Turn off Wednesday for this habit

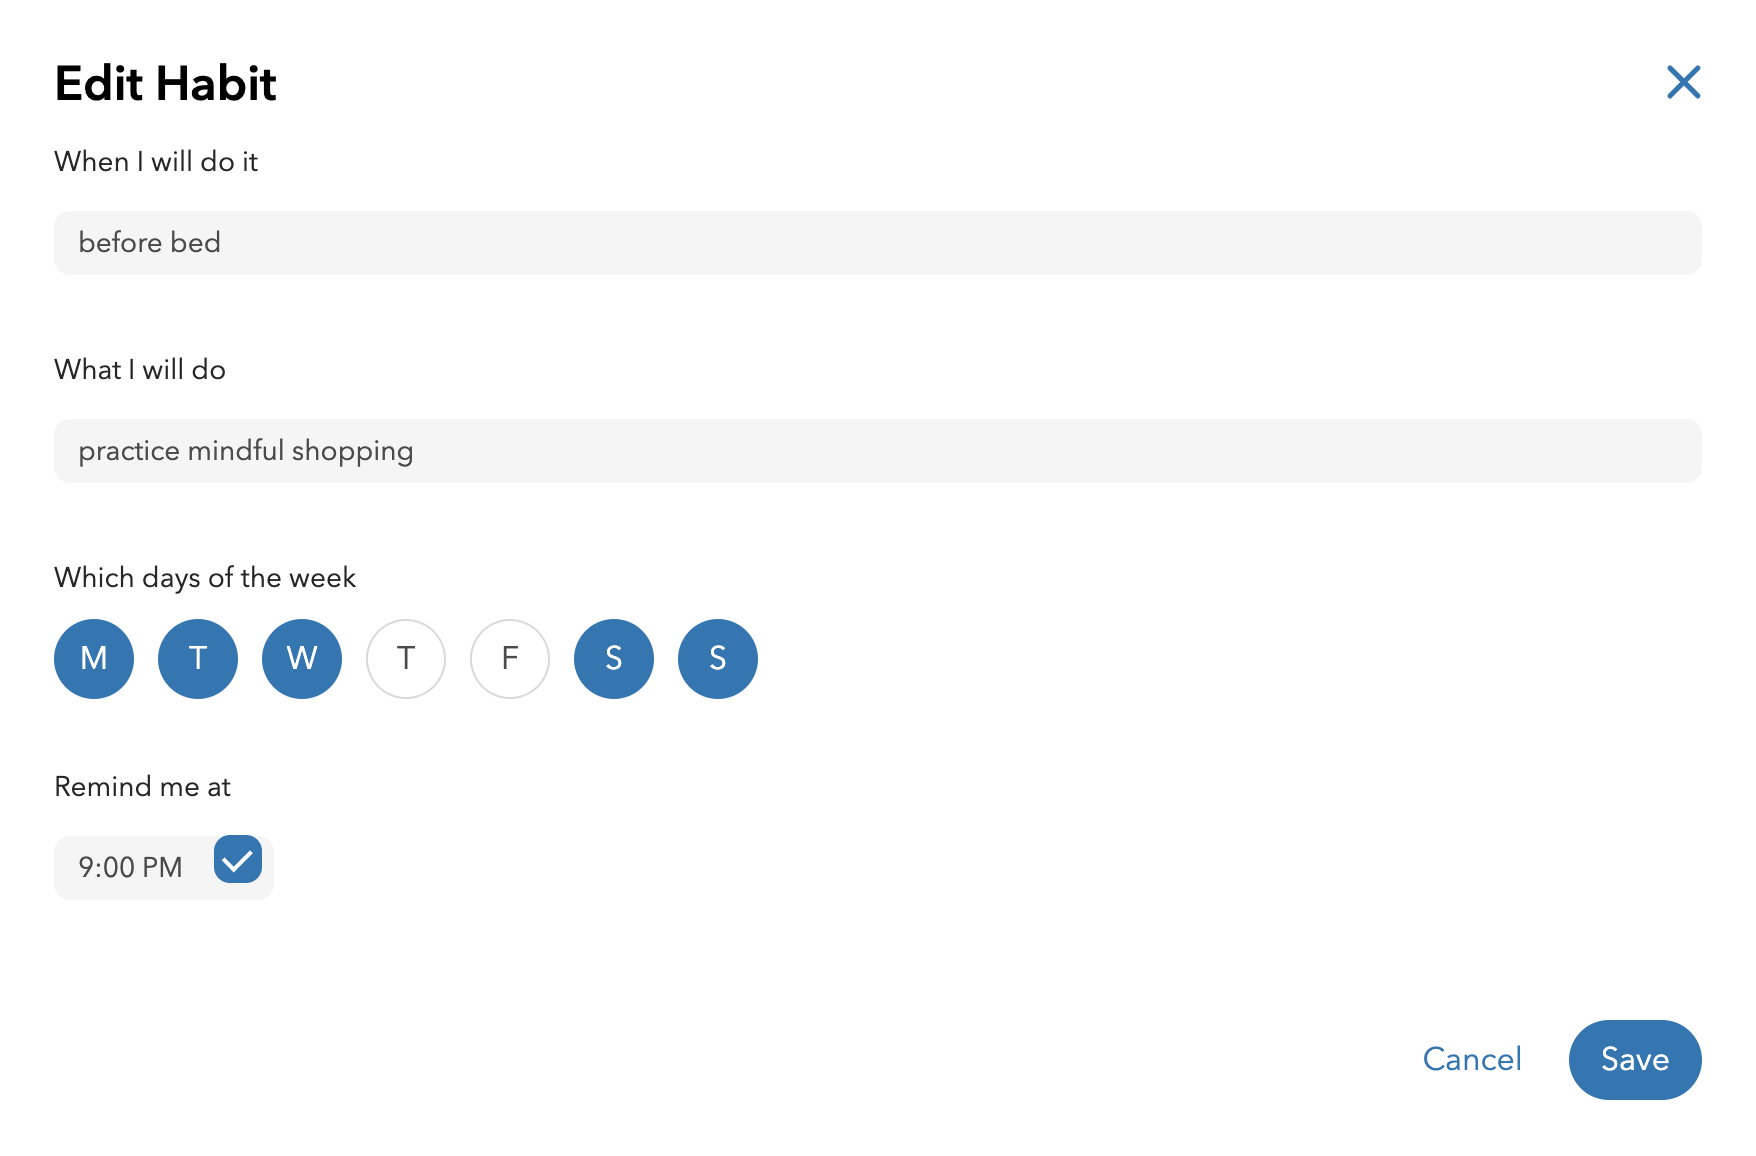click(x=301, y=658)
